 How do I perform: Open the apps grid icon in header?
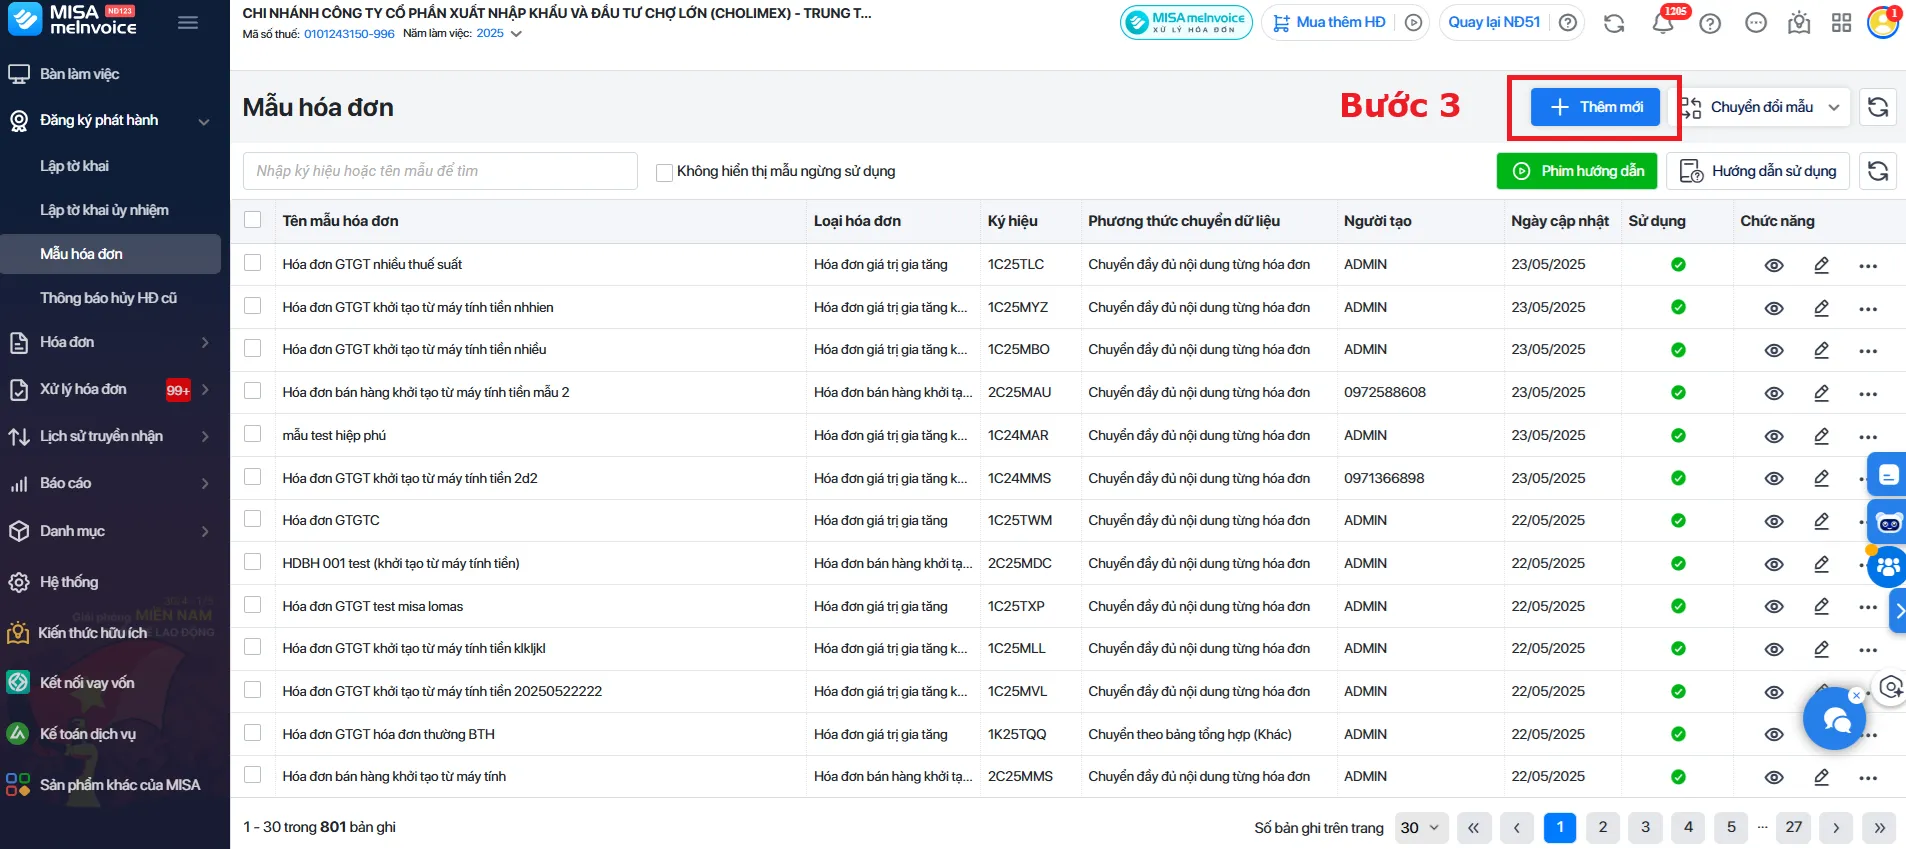1841,23
